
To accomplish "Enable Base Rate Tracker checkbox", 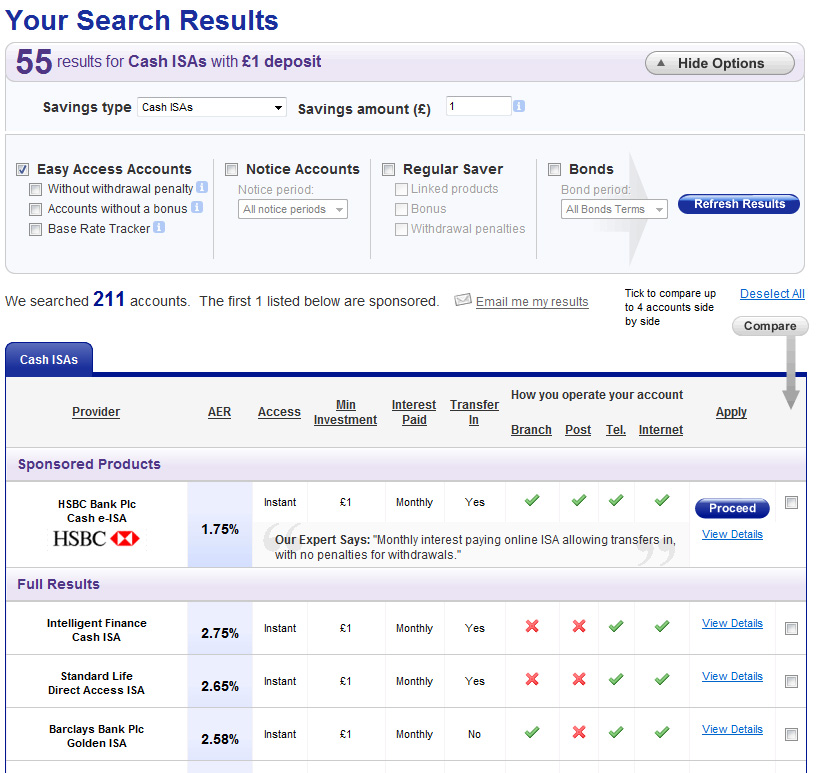I will (x=35, y=229).
